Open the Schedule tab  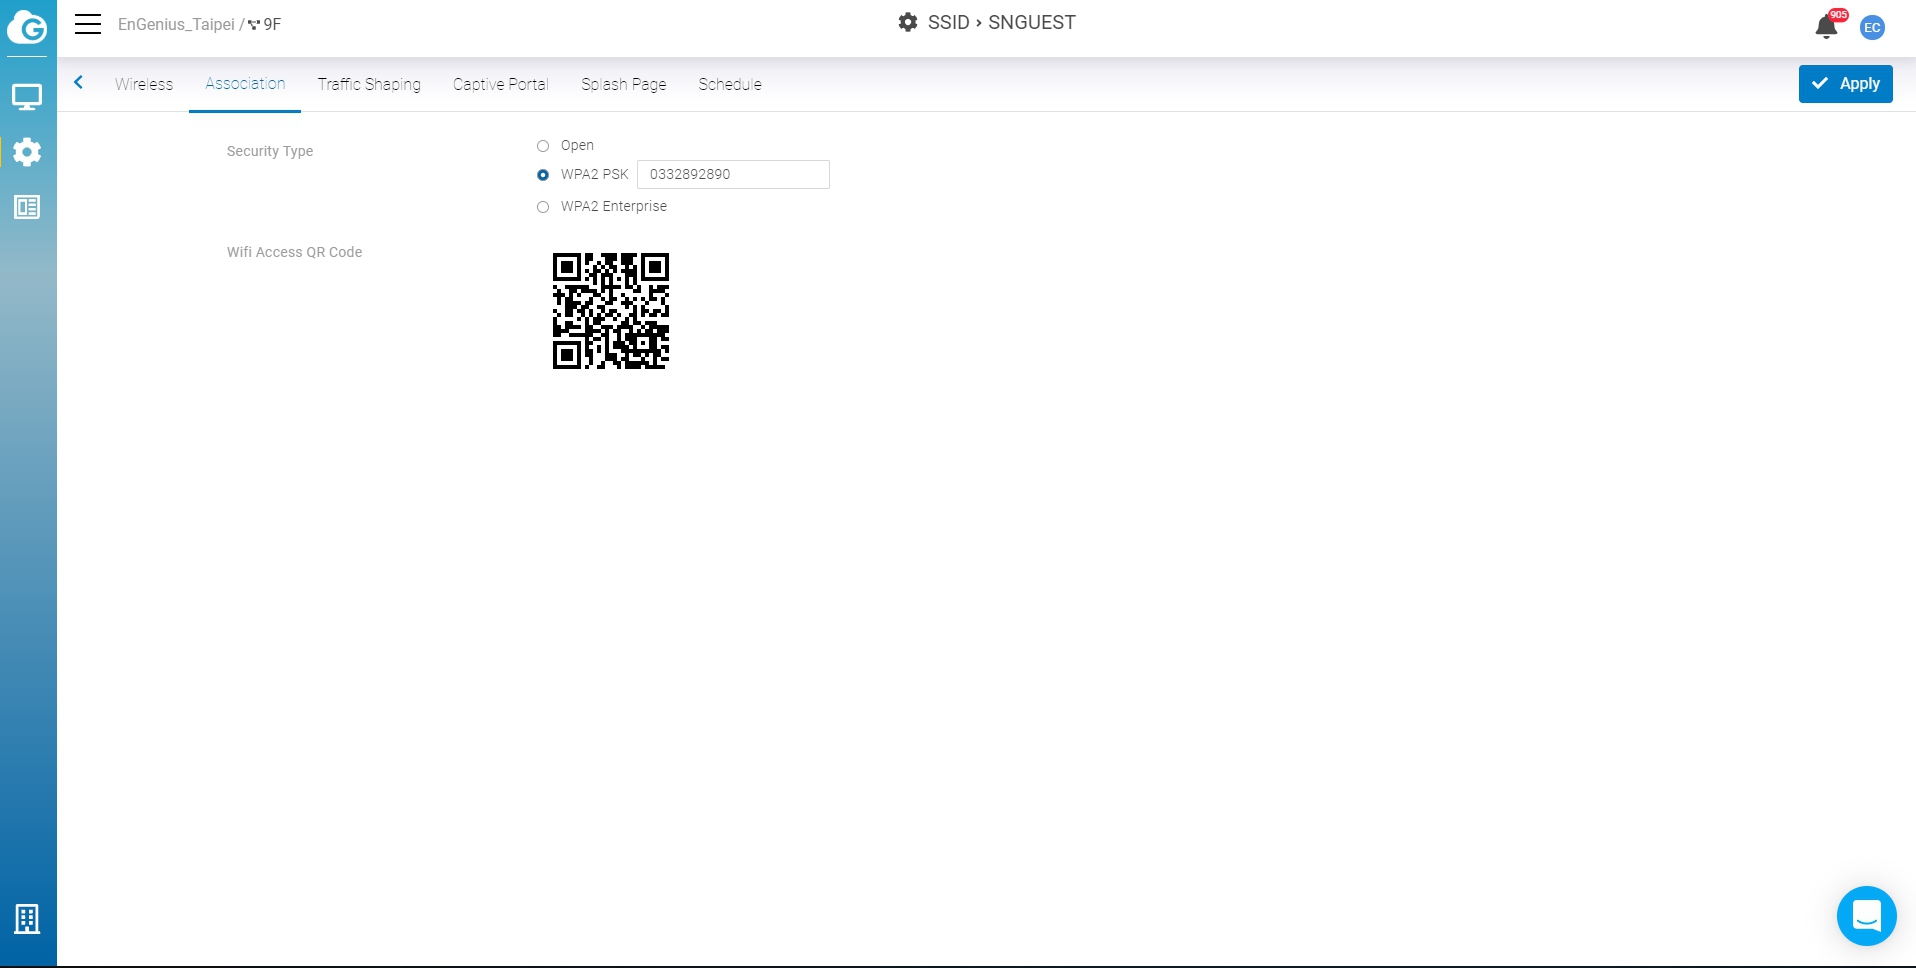pos(730,84)
